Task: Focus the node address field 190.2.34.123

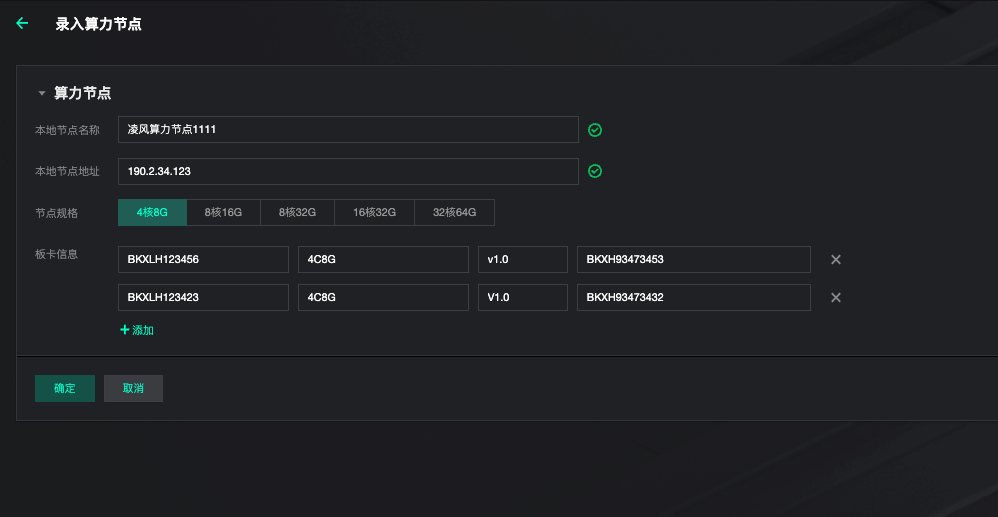Action: point(348,171)
